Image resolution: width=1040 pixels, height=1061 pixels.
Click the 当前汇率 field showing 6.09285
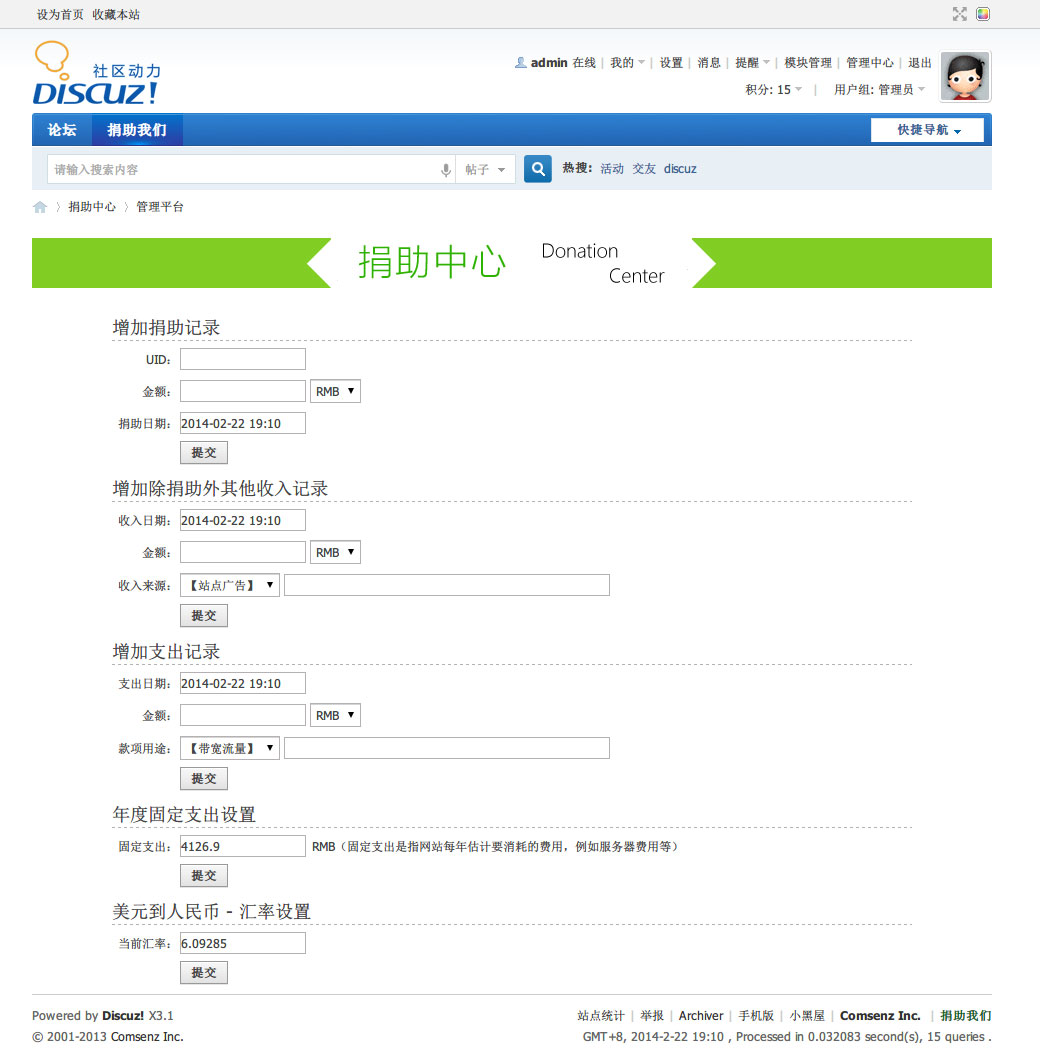point(243,943)
